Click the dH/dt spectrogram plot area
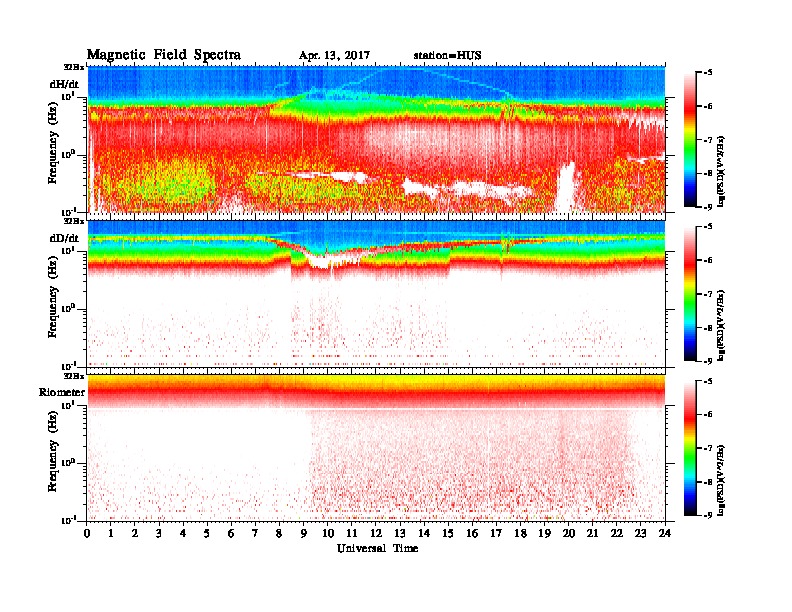The image size is (792, 612). pyautogui.click(x=376, y=139)
